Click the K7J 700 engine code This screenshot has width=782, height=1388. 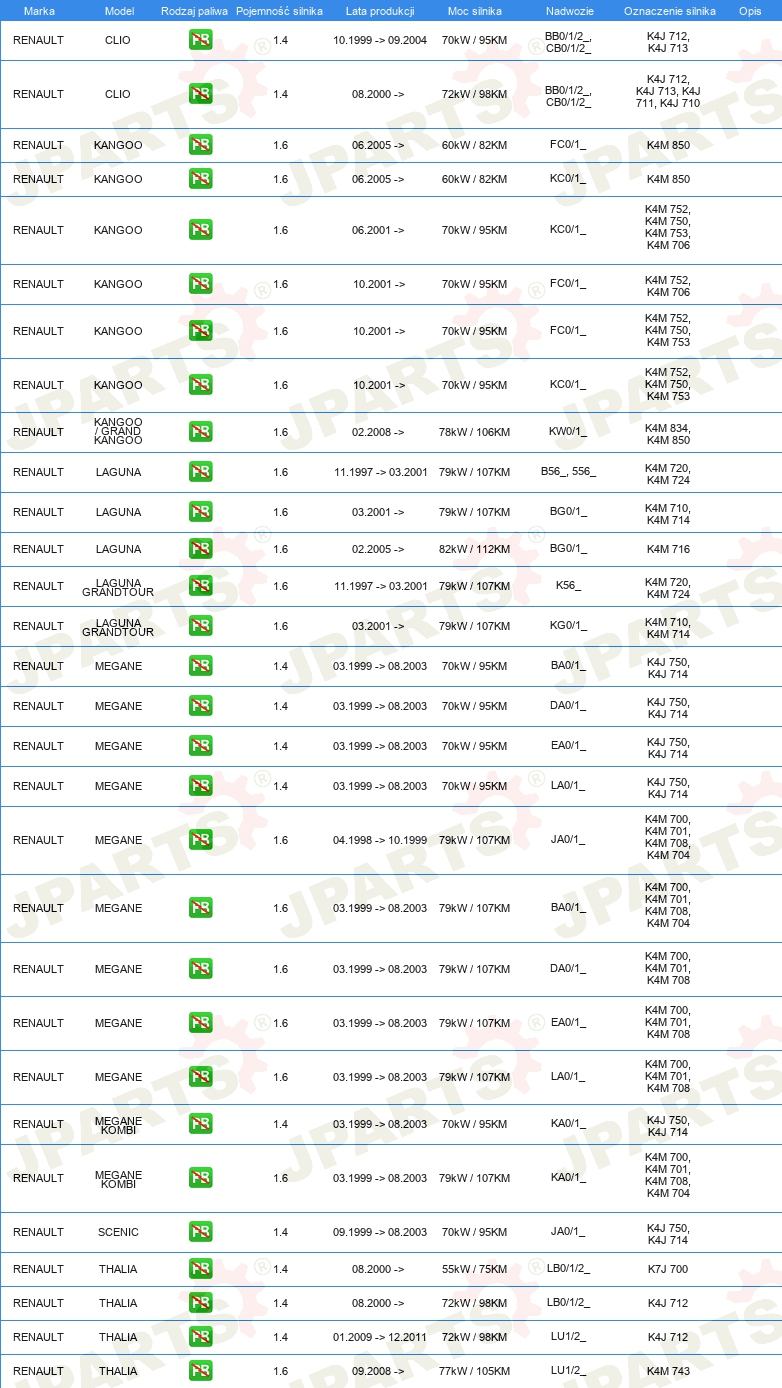point(668,1269)
